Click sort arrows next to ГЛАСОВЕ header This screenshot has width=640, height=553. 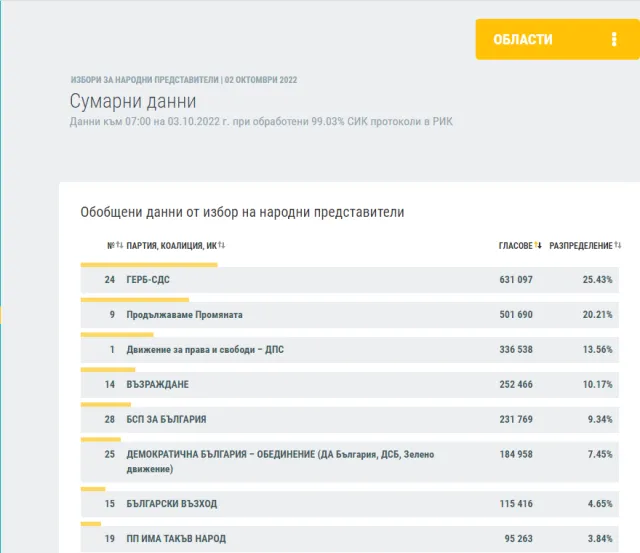coord(538,245)
